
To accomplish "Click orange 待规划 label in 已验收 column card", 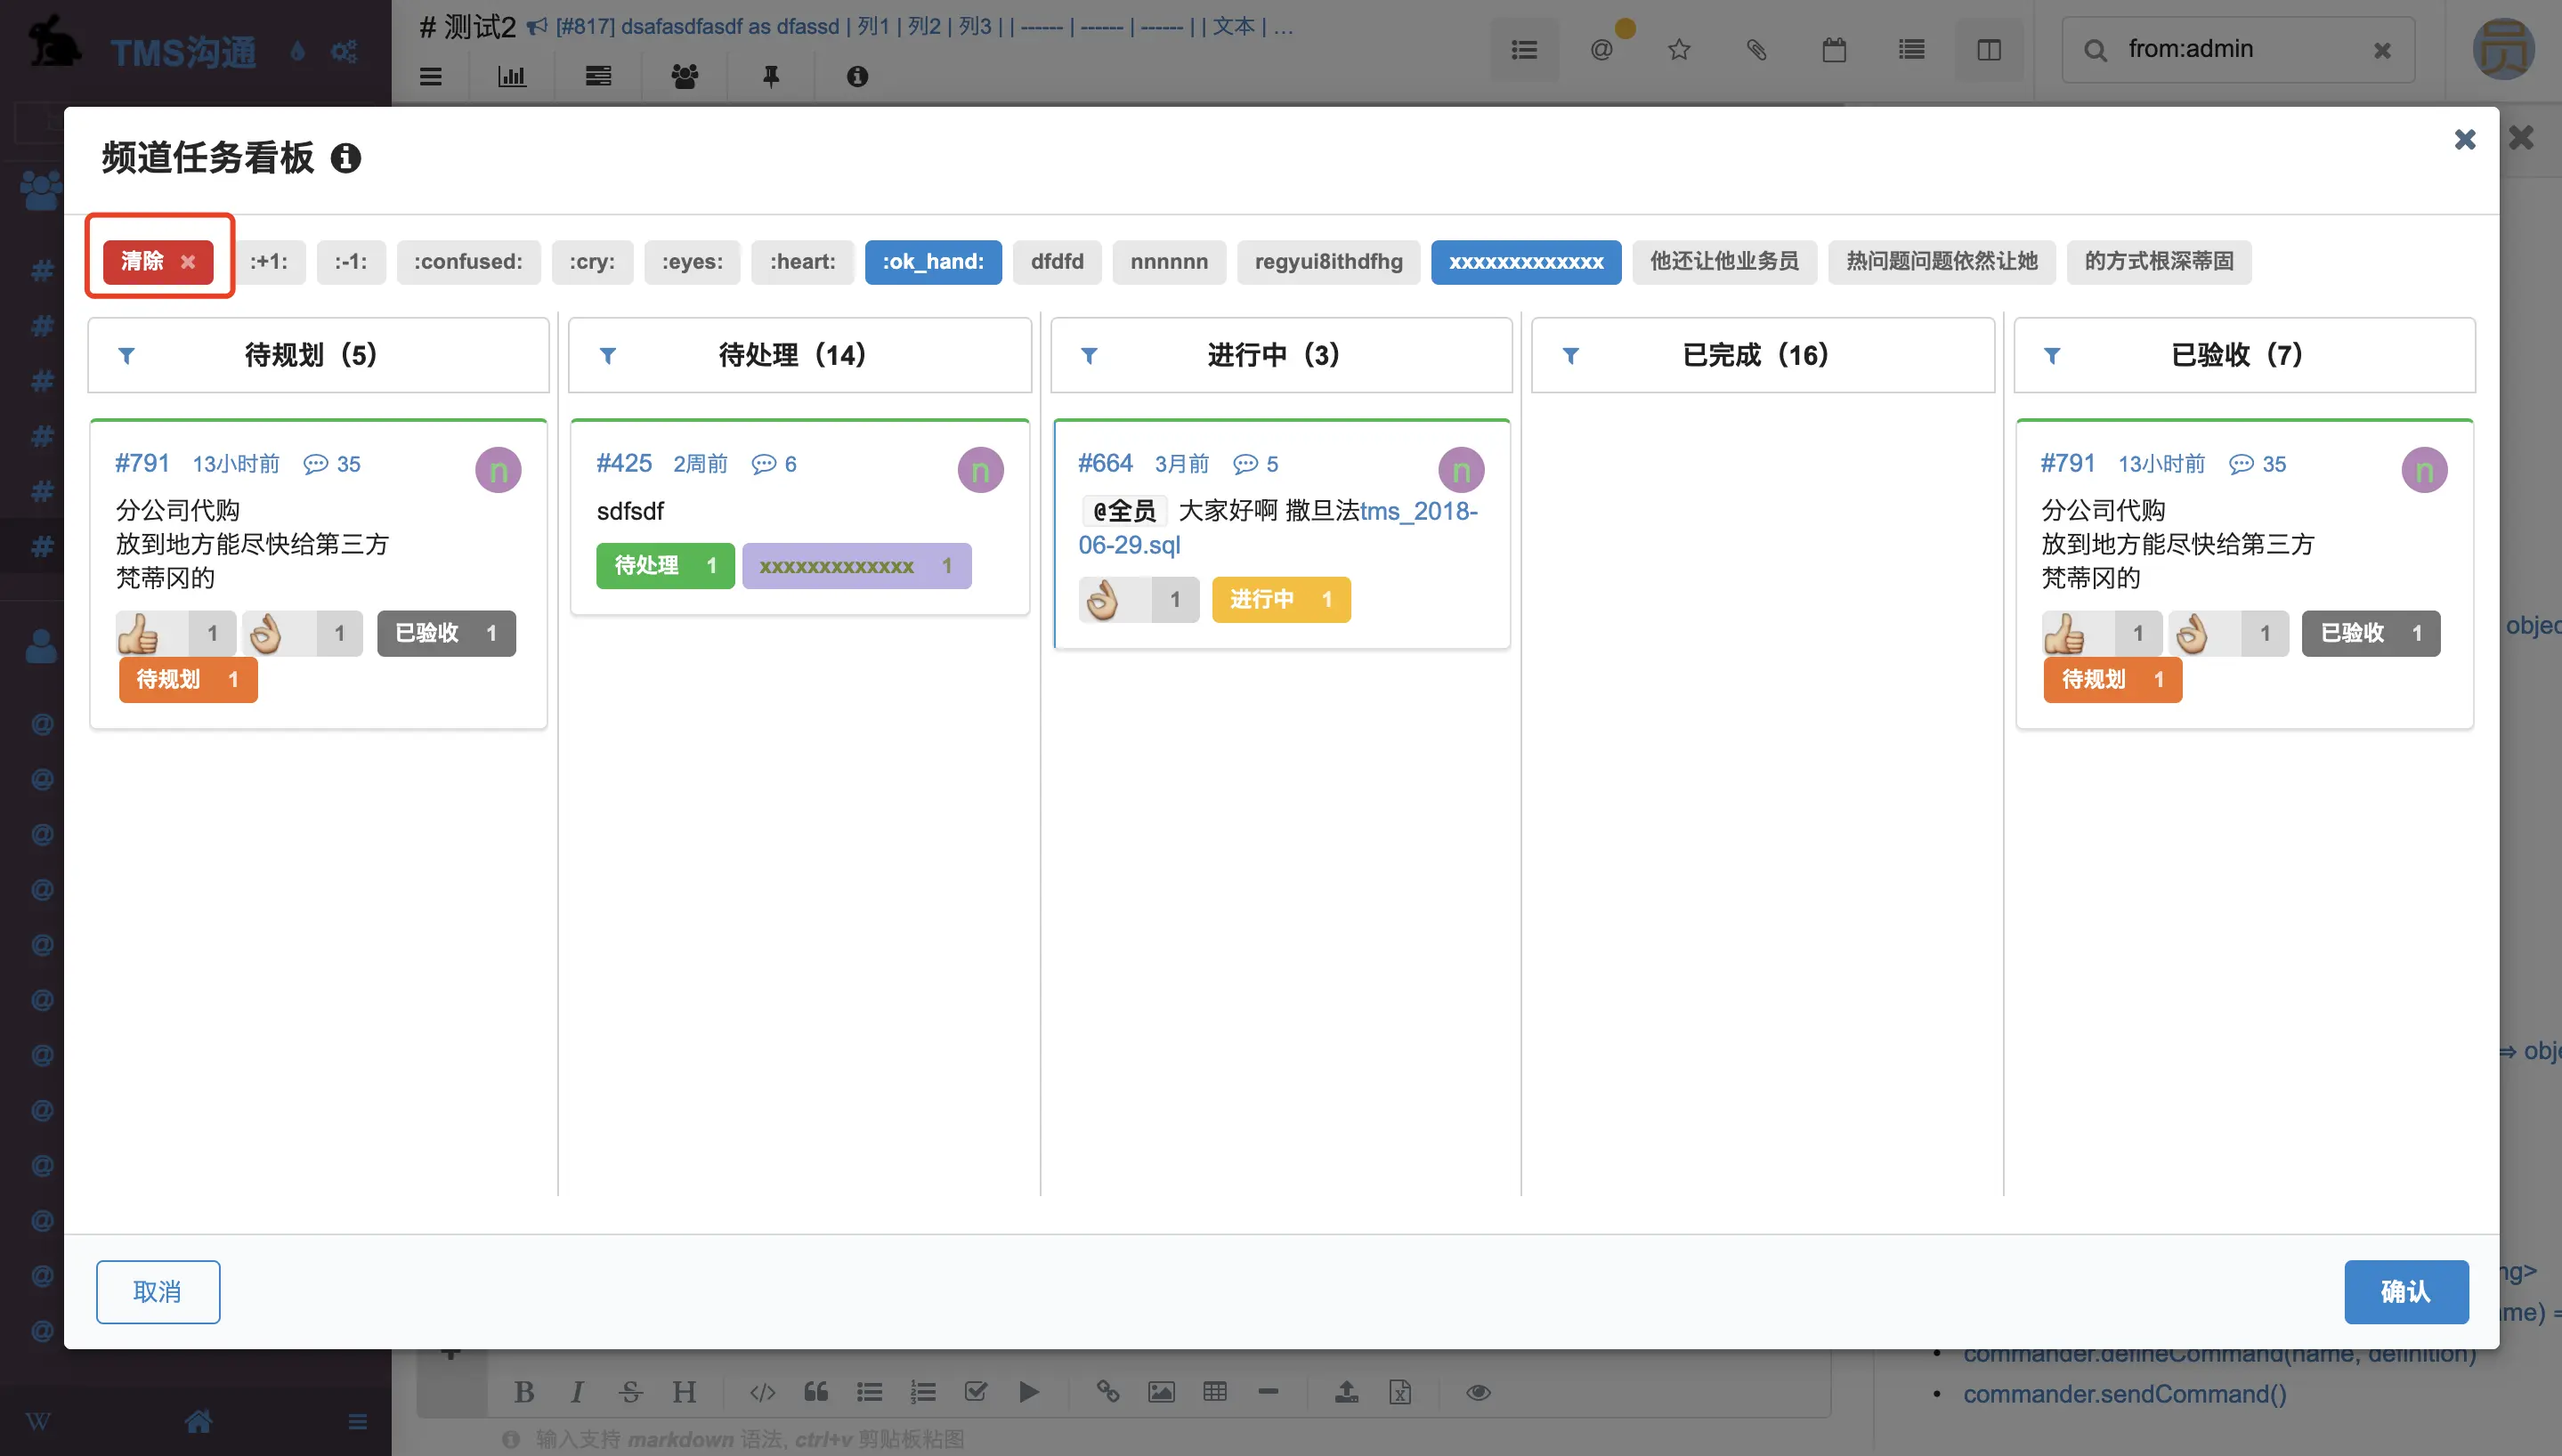I will click(2113, 680).
